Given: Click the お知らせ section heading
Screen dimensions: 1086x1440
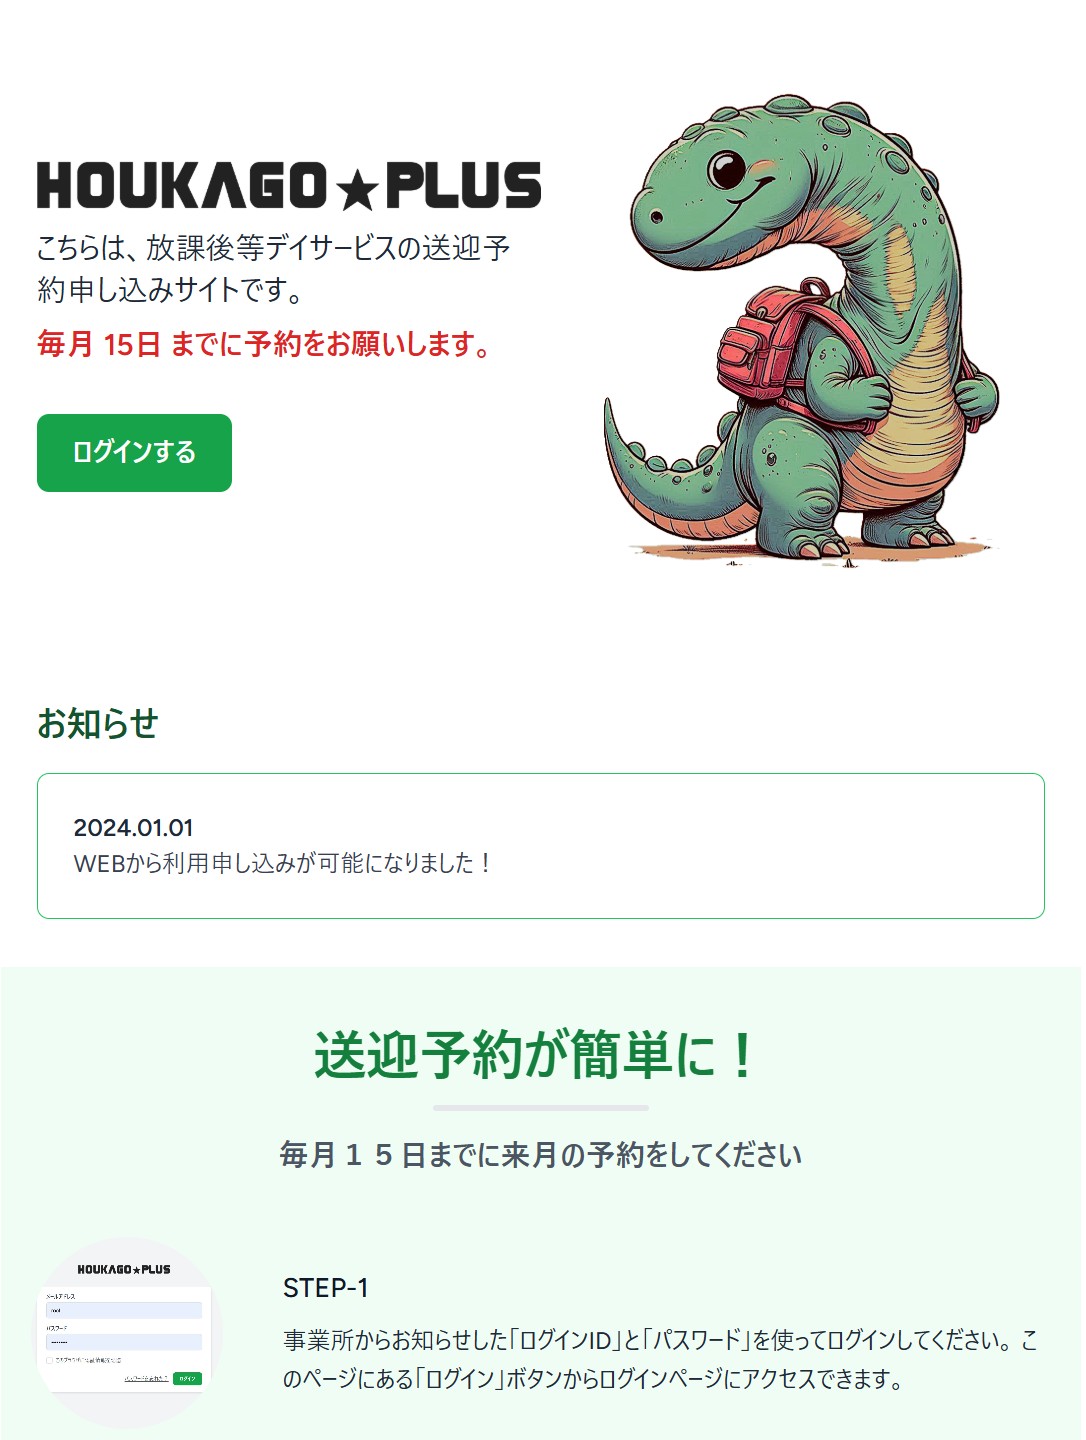Looking at the screenshot, I should [x=98, y=723].
